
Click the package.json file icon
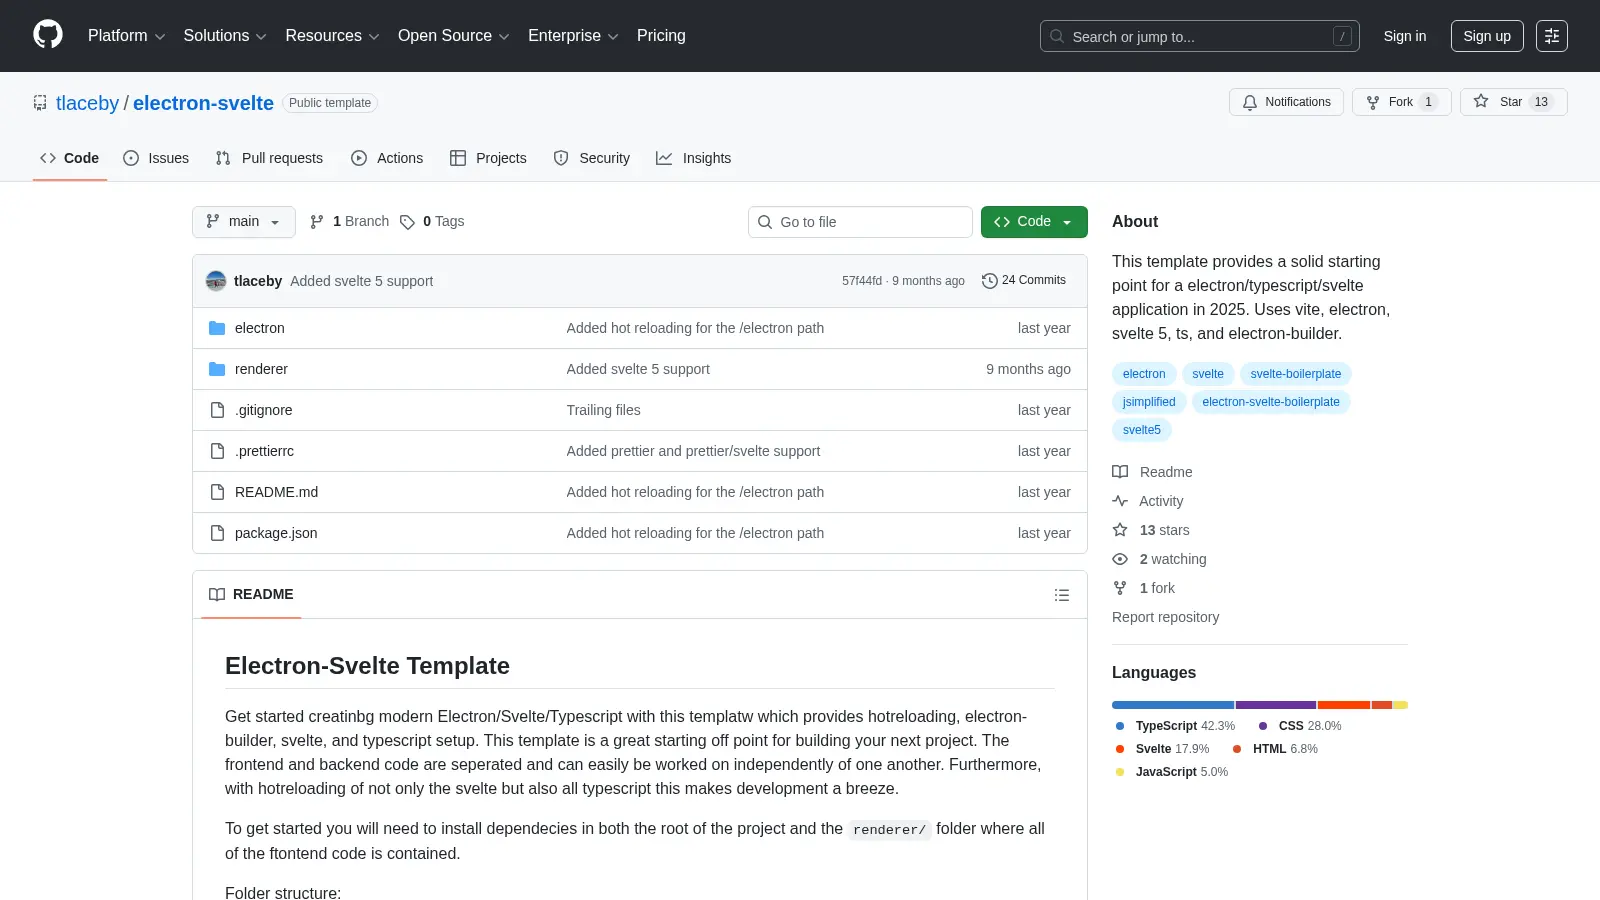coord(217,533)
